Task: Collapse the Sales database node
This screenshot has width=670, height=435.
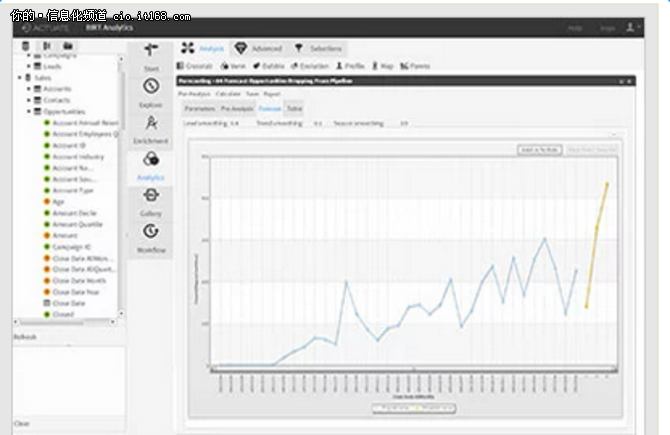Action: [x=20, y=78]
